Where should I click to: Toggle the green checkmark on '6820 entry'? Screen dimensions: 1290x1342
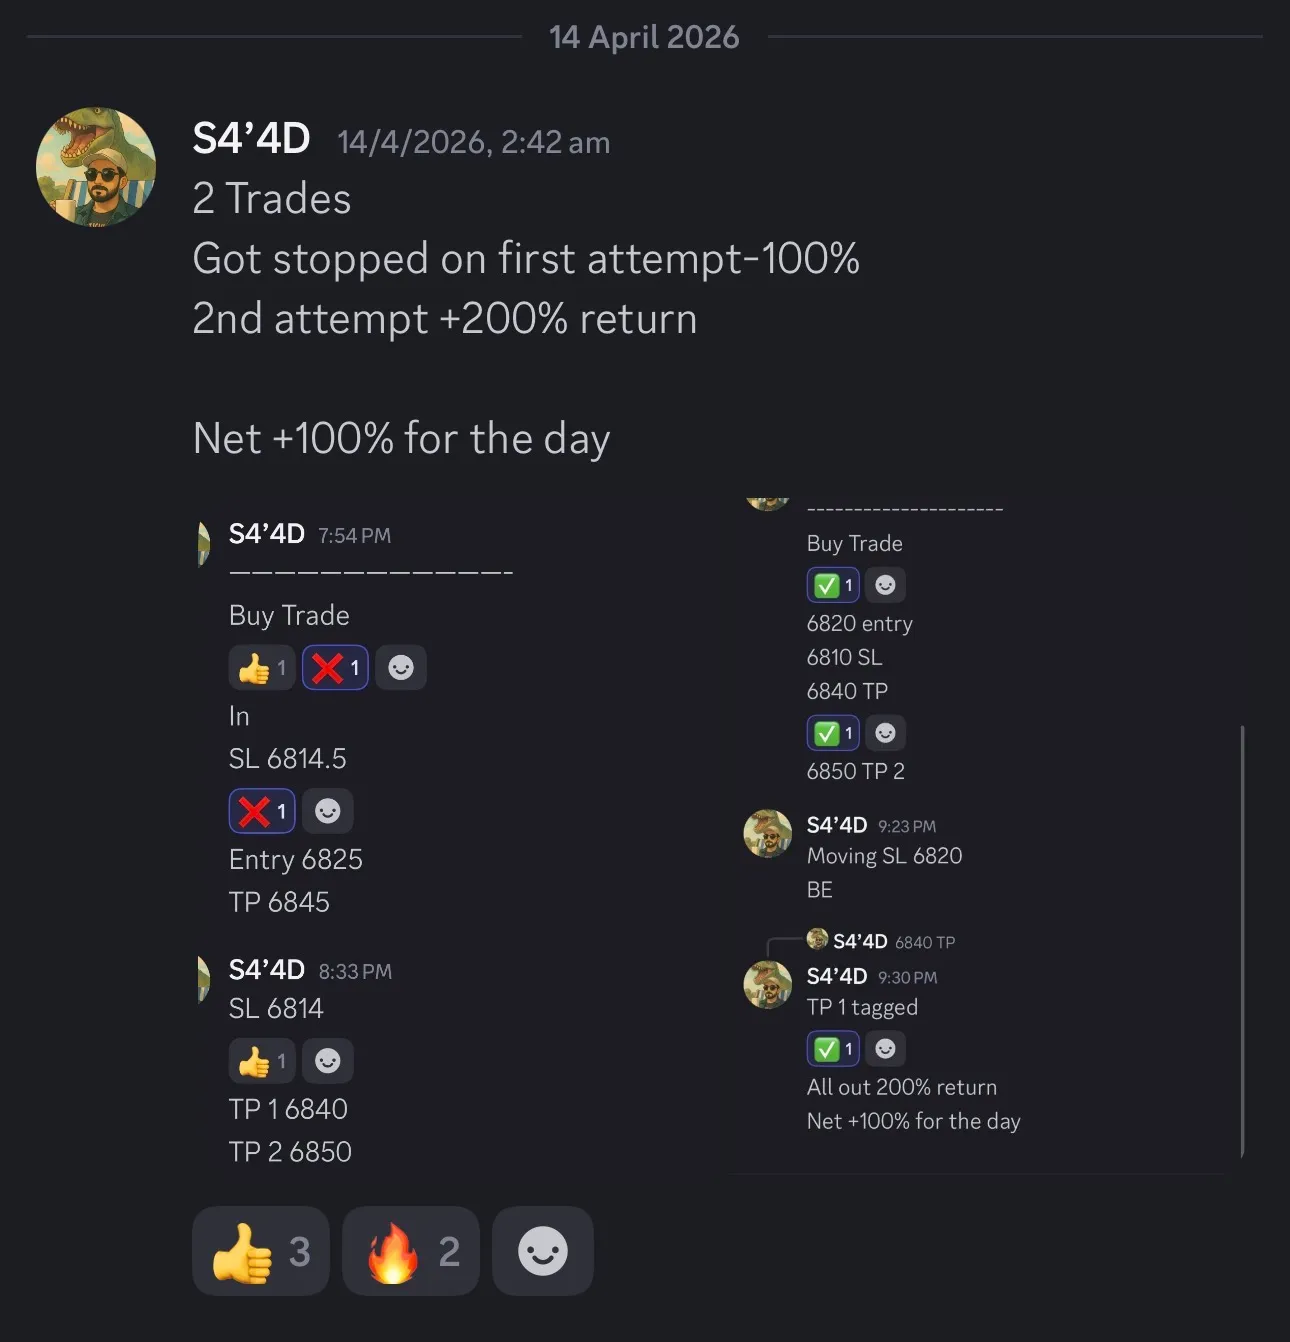[x=832, y=584]
